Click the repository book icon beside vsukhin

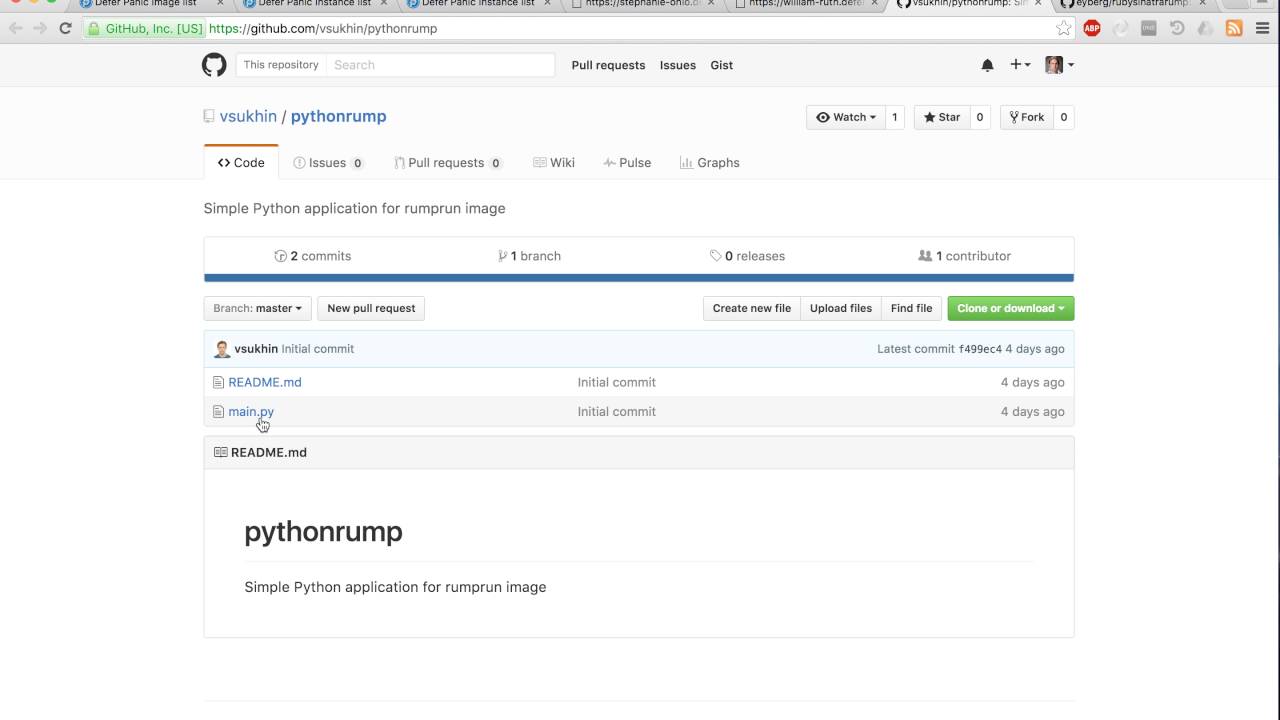[x=209, y=116]
